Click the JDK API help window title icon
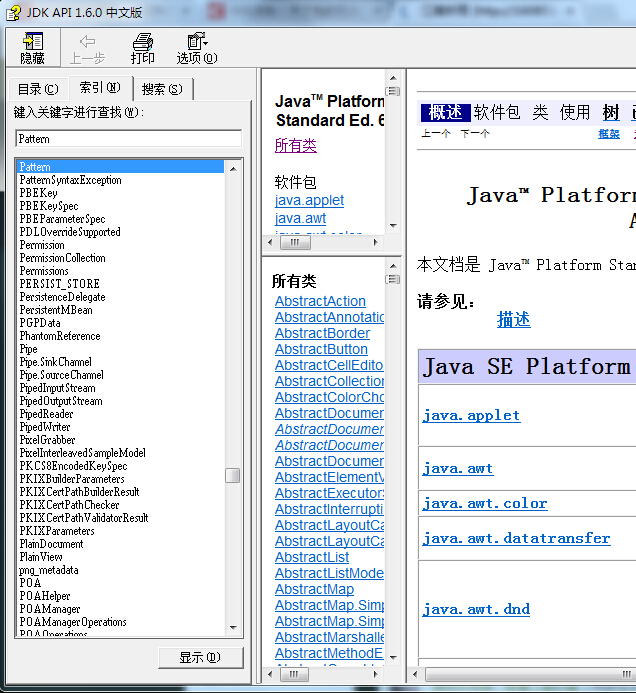Image resolution: width=636 pixels, height=693 pixels. [13, 13]
